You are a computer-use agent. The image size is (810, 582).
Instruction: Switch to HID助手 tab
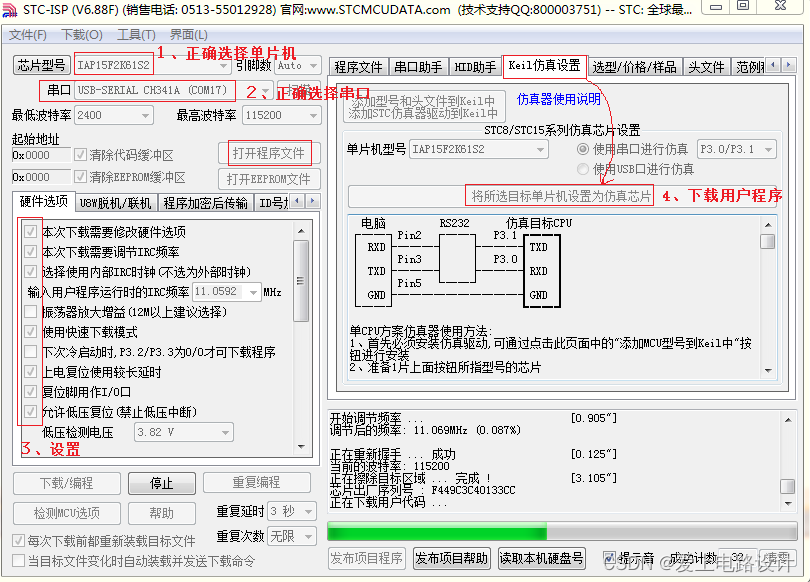[475, 67]
